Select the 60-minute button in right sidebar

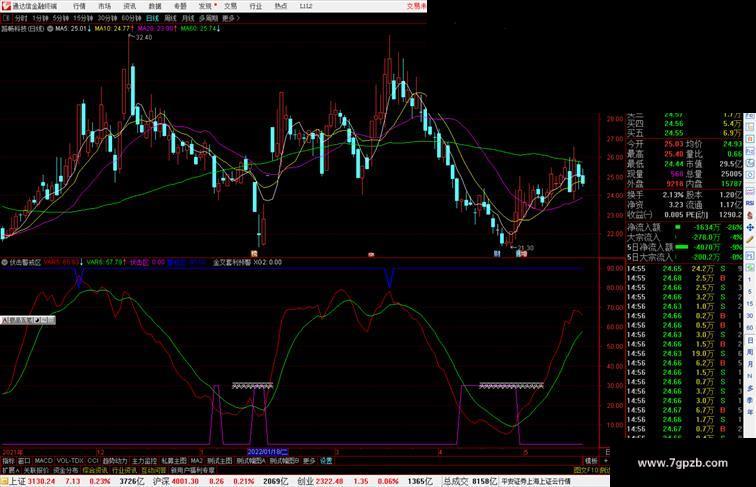point(750,327)
